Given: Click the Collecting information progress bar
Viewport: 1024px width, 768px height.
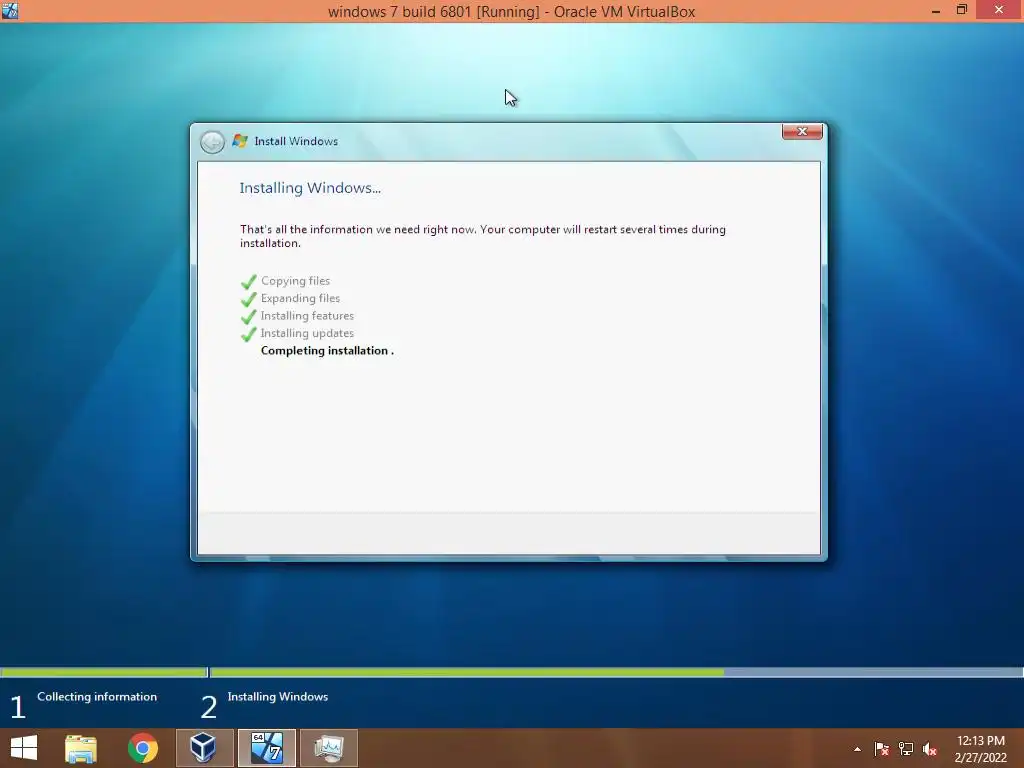Looking at the screenshot, I should click(x=103, y=672).
